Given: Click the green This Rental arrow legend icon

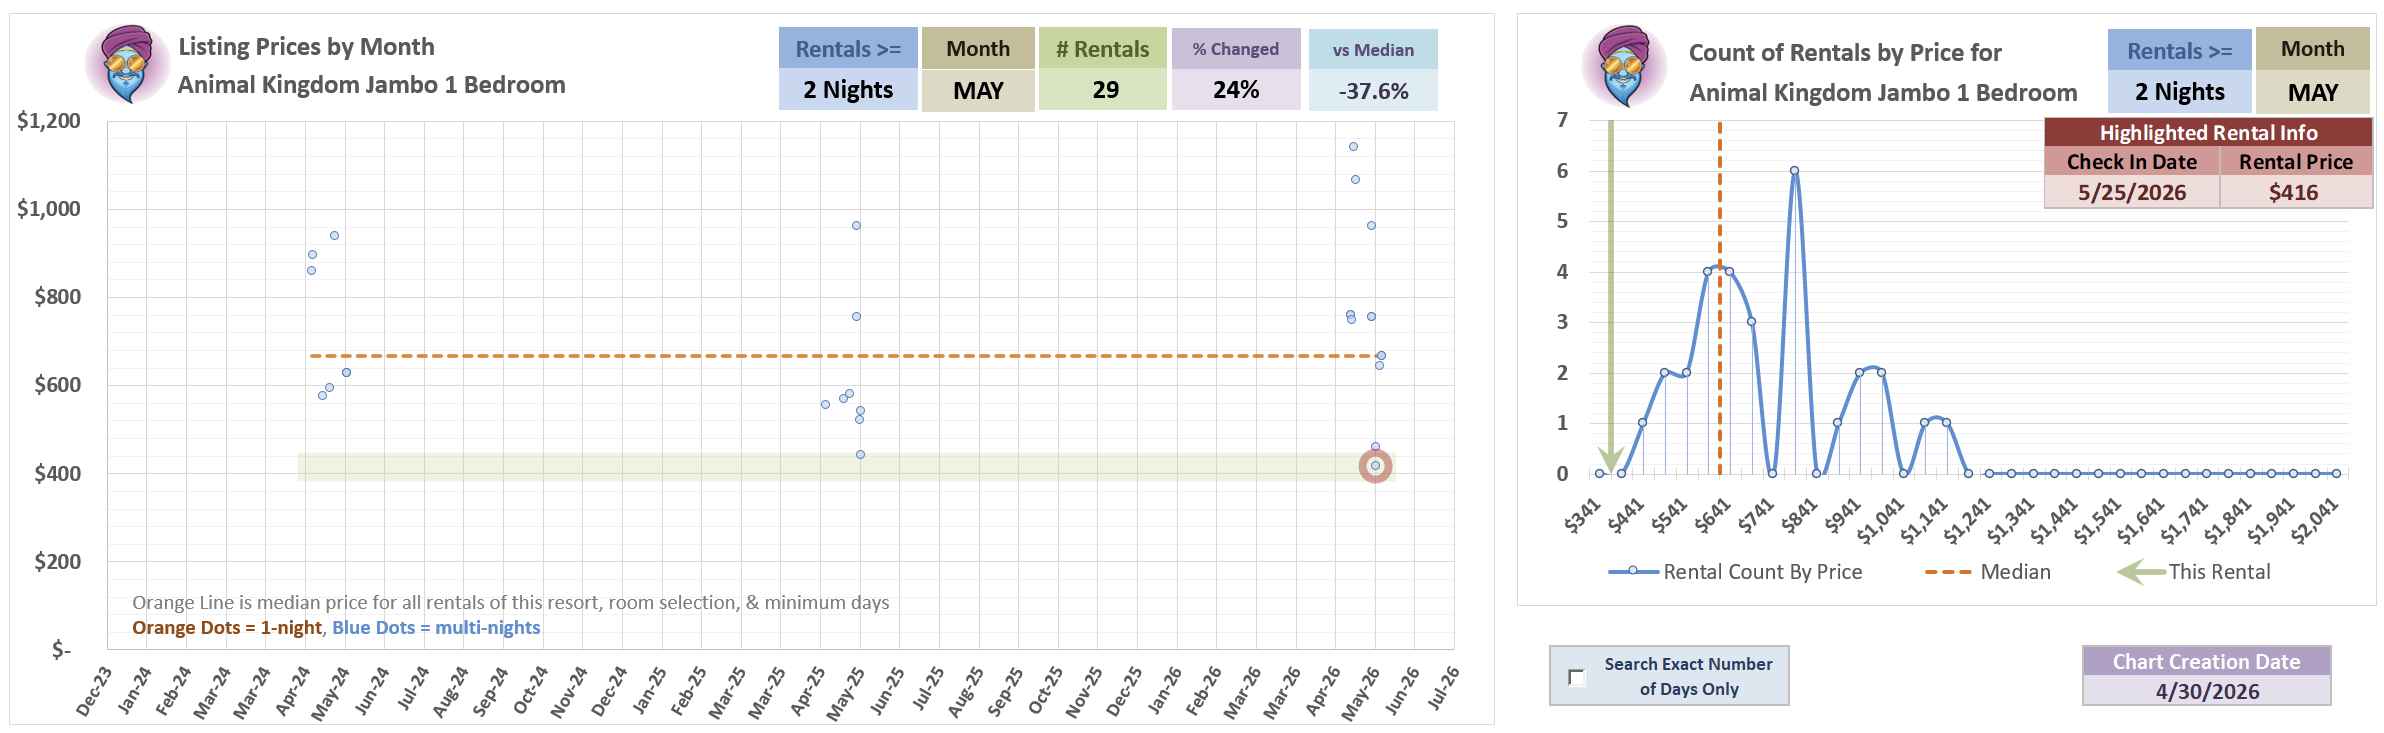Looking at the screenshot, I should 2141,572.
